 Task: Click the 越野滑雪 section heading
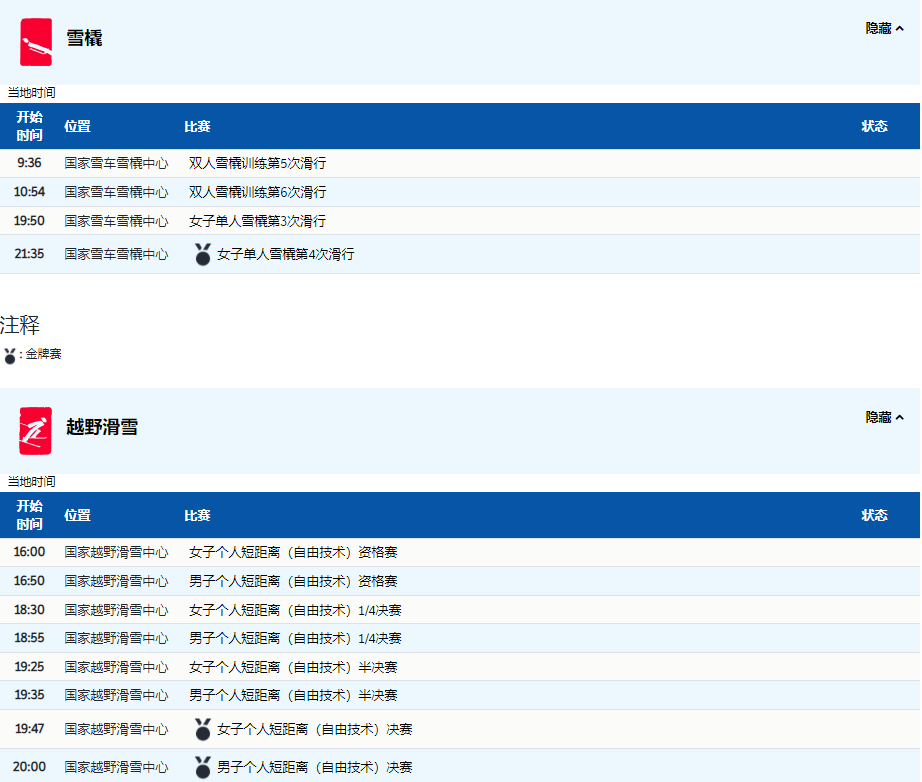click(x=102, y=428)
